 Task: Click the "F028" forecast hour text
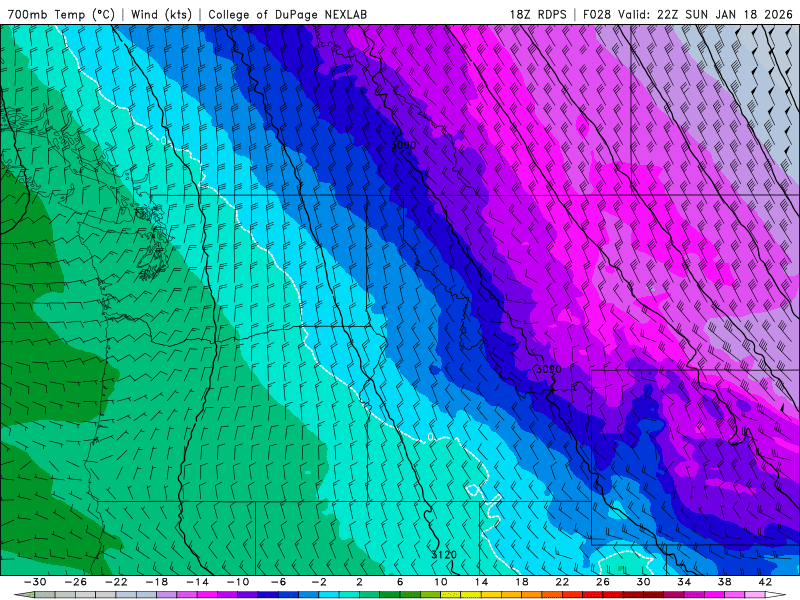[x=596, y=14]
